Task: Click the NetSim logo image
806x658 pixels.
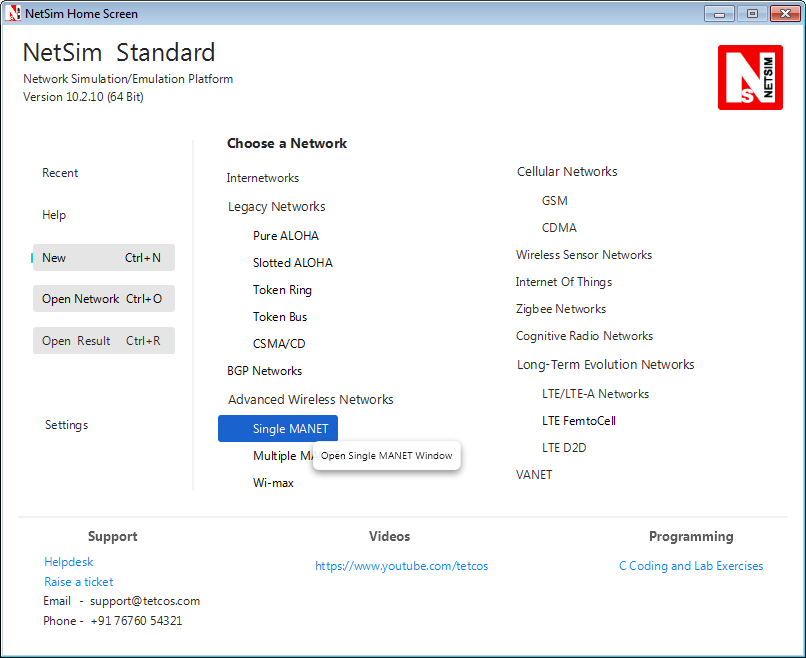Action: [x=750, y=77]
